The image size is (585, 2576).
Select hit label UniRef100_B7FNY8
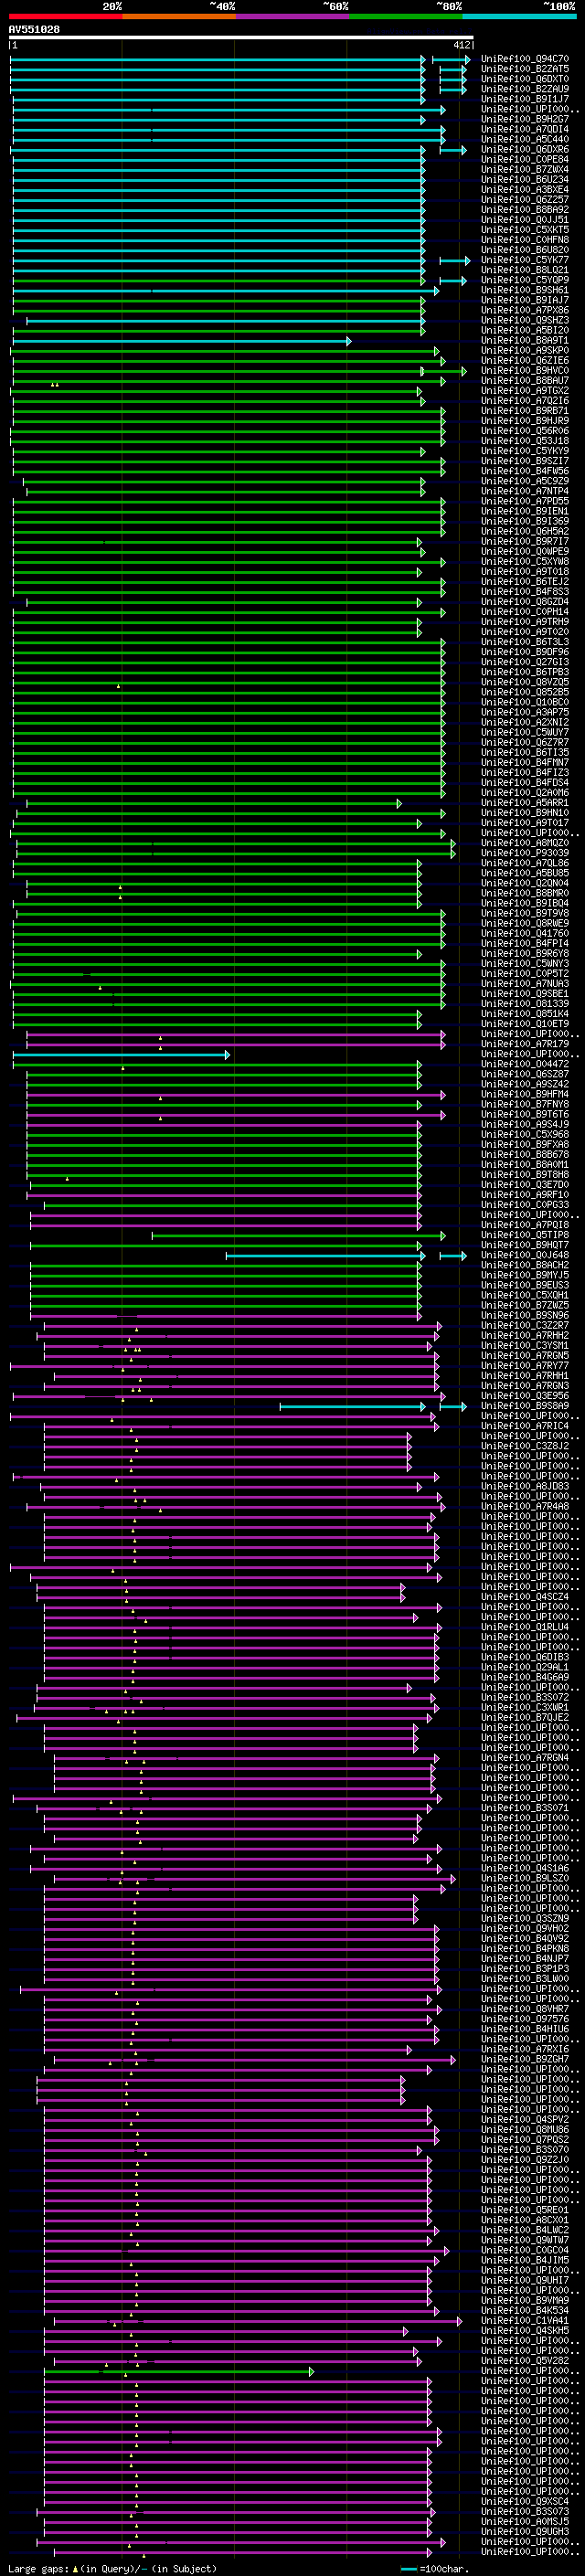click(525, 1104)
